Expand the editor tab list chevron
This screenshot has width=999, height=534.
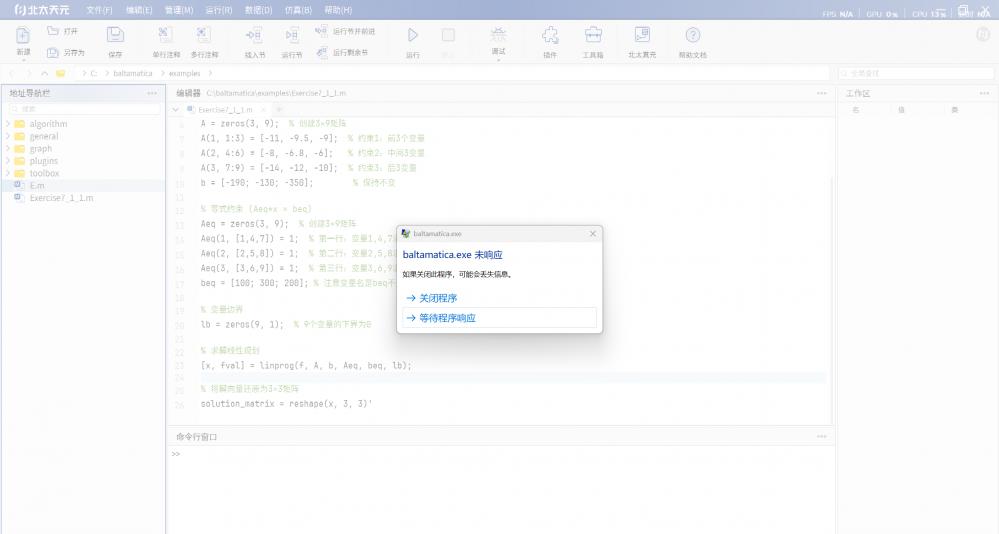tap(177, 109)
